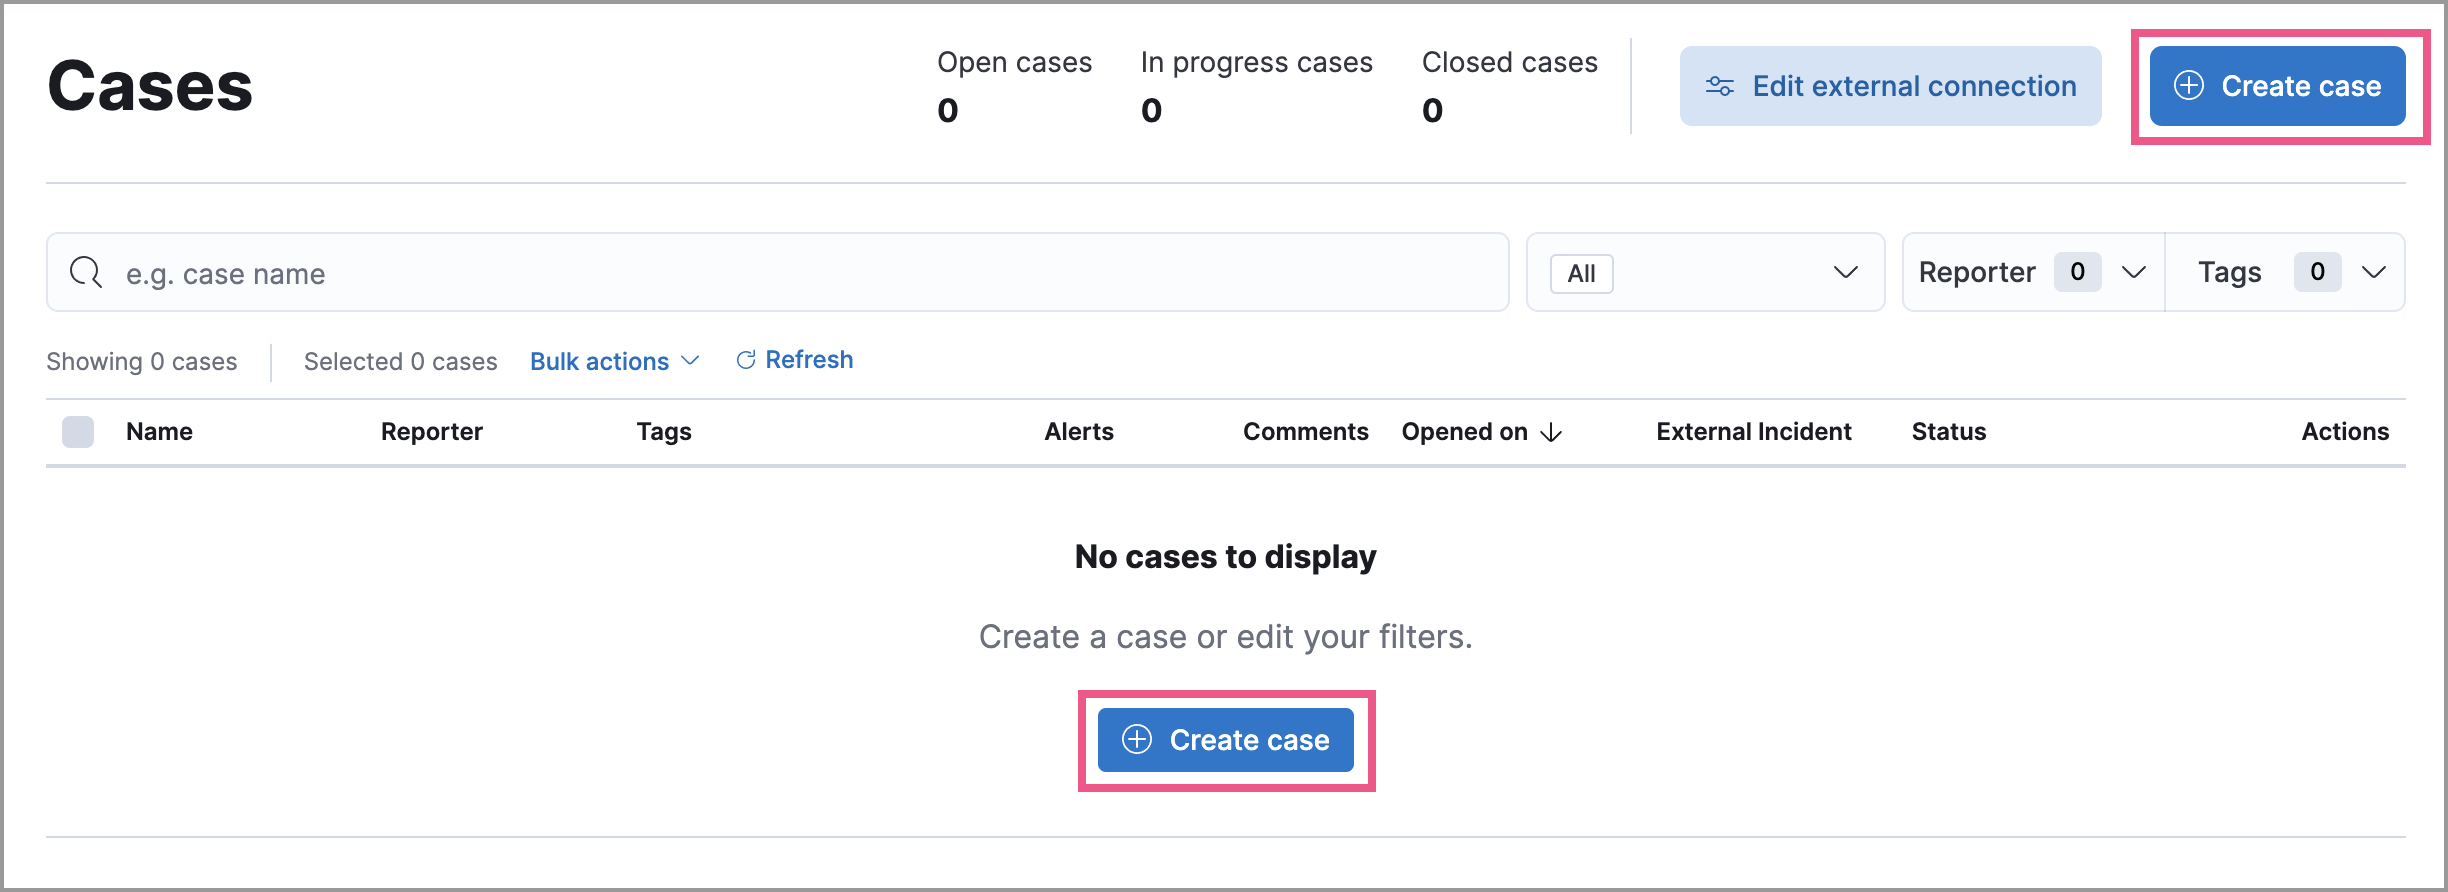The width and height of the screenshot is (2448, 892).
Task: Click the Name column header
Action: pos(159,431)
